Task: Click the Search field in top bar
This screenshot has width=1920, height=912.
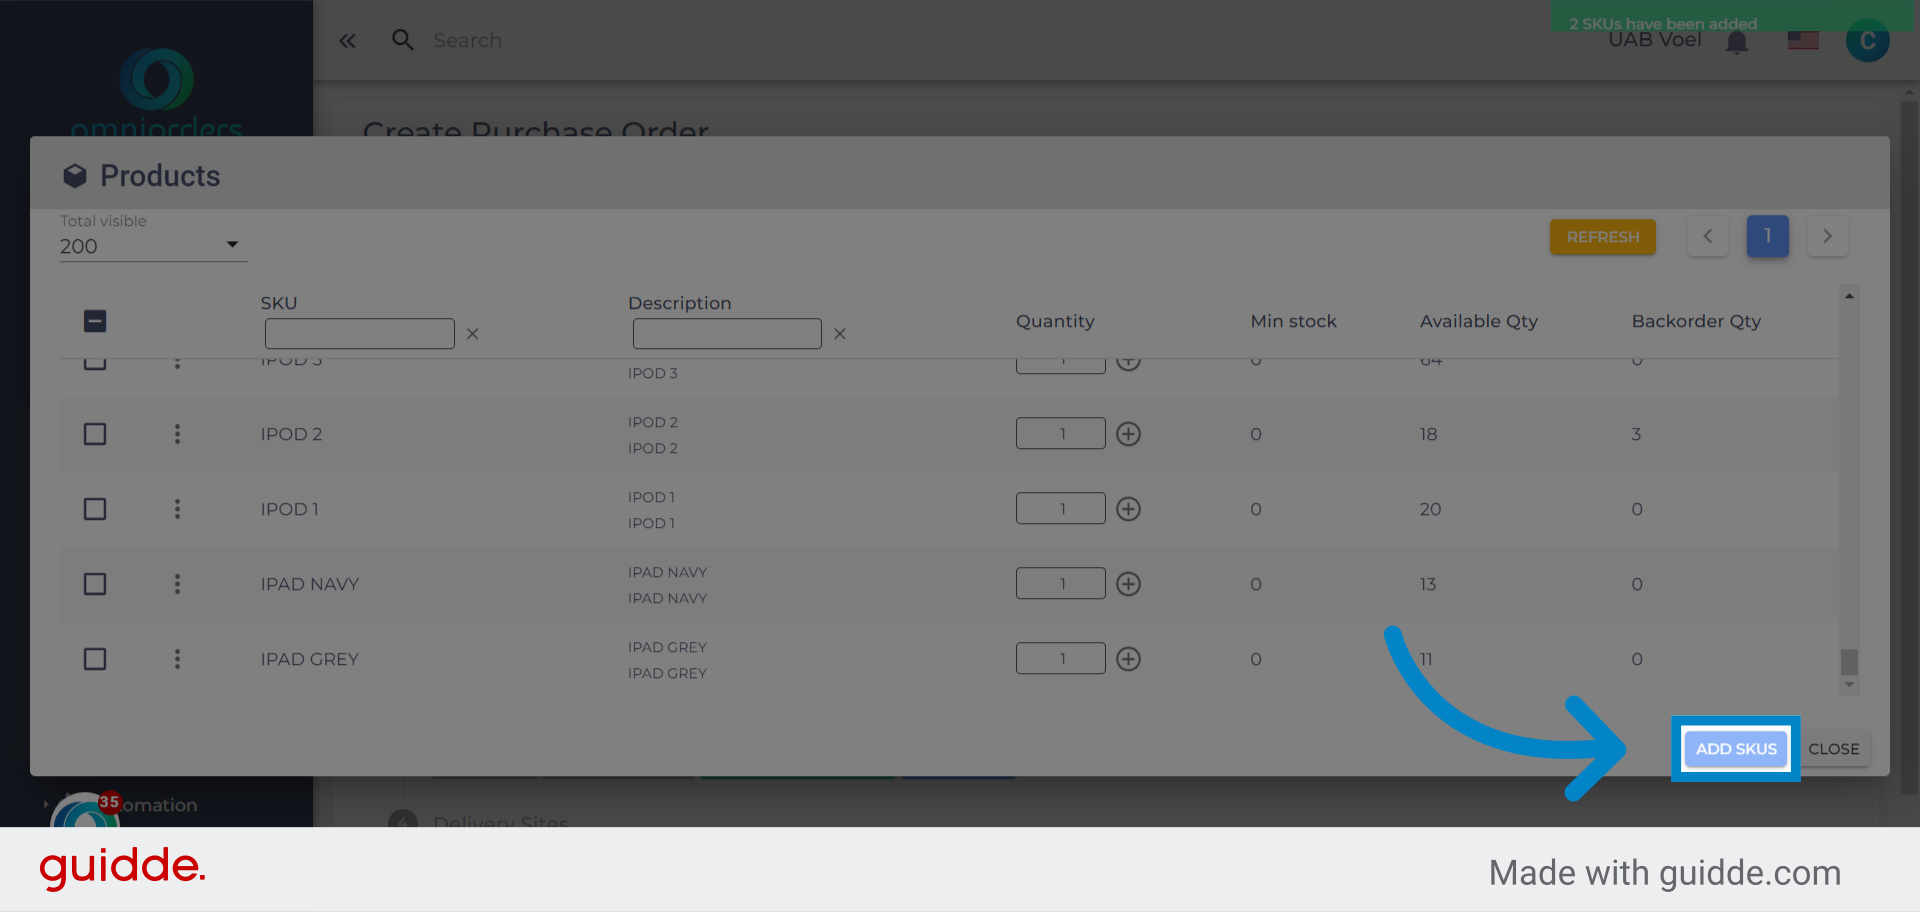Action: pyautogui.click(x=467, y=40)
